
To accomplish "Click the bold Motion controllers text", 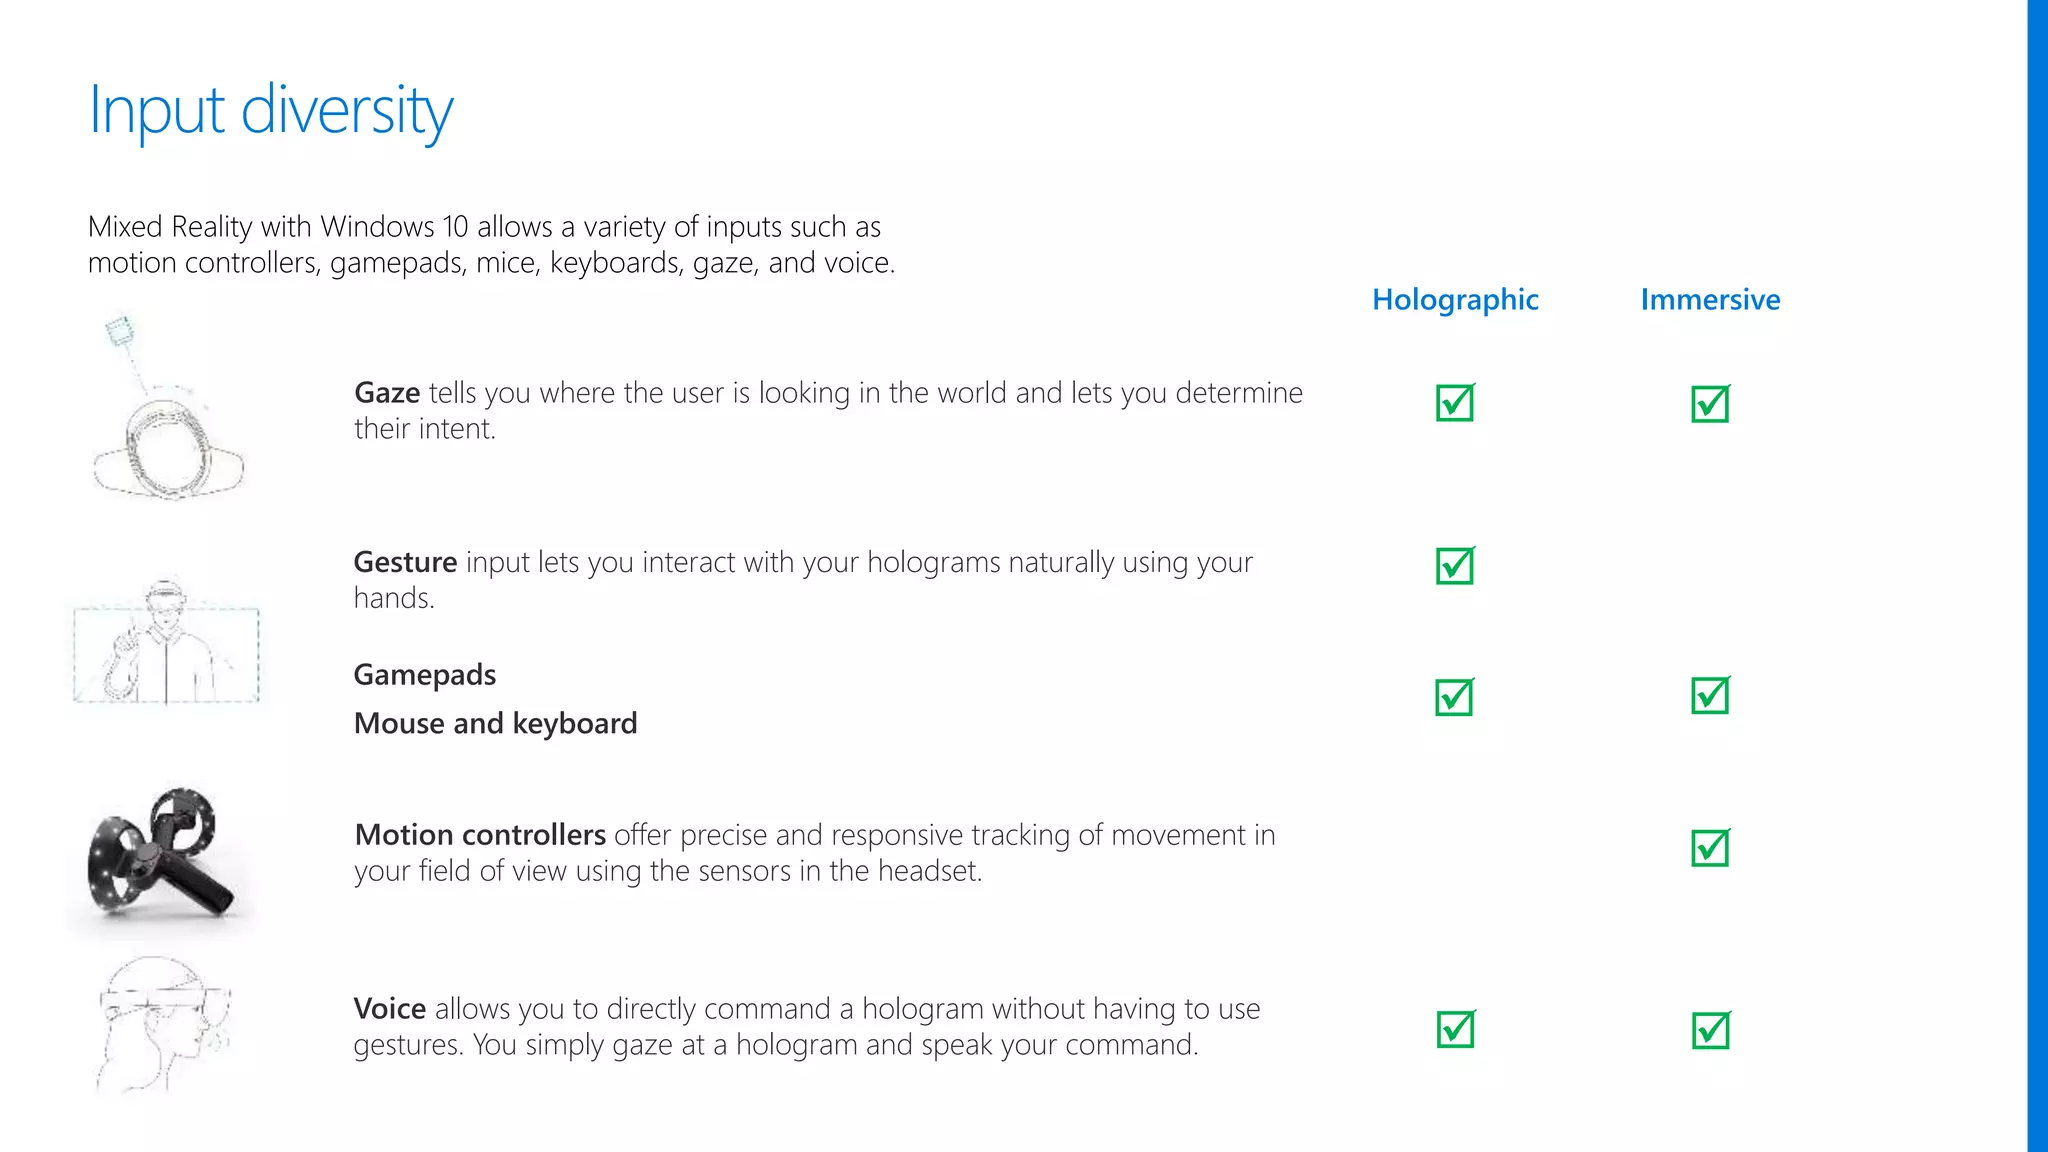I will click(x=480, y=835).
